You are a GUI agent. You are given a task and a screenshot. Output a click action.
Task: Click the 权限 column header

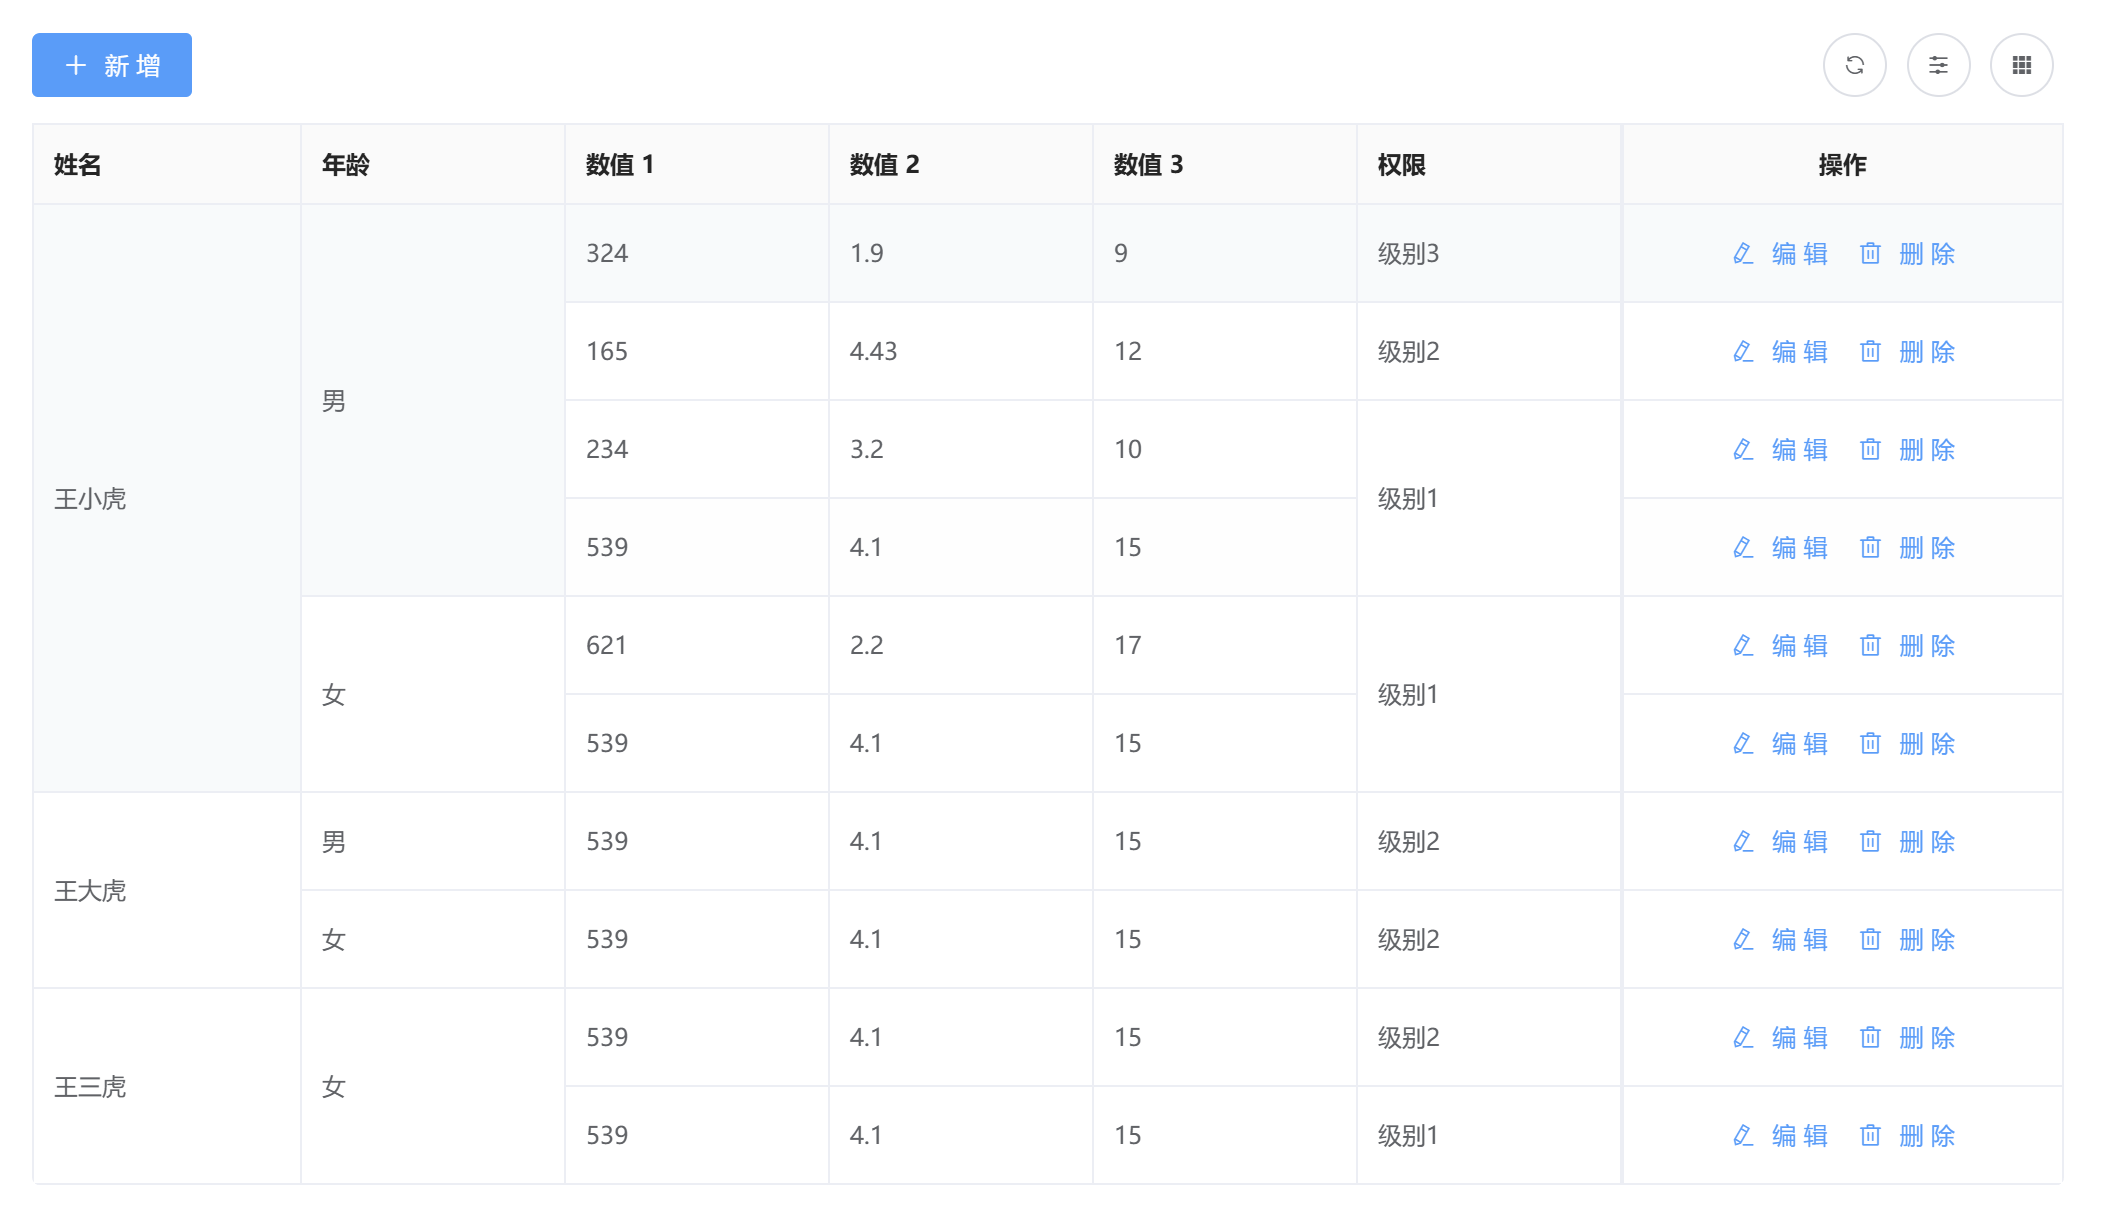coord(1401,165)
